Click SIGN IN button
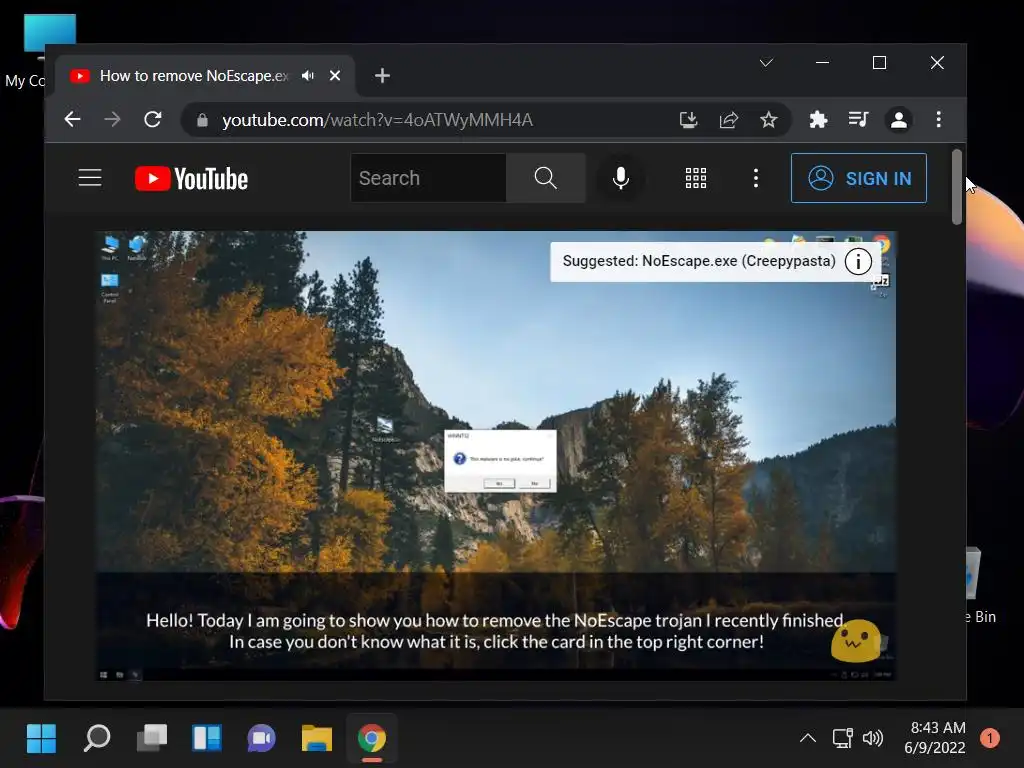 859,178
